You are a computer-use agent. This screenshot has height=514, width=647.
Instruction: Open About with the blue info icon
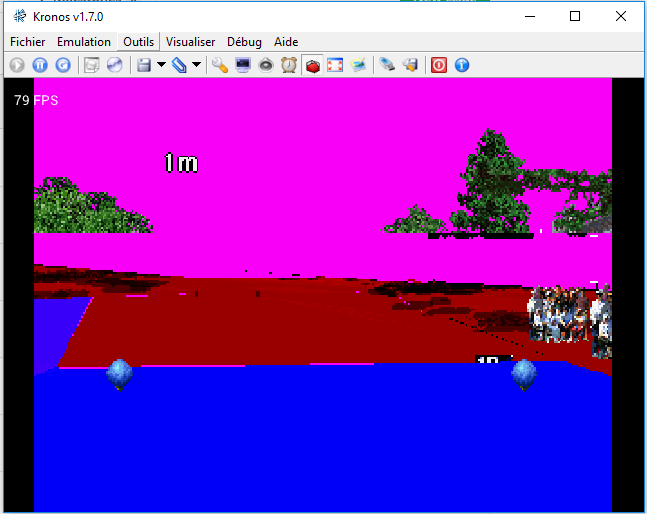(x=462, y=65)
